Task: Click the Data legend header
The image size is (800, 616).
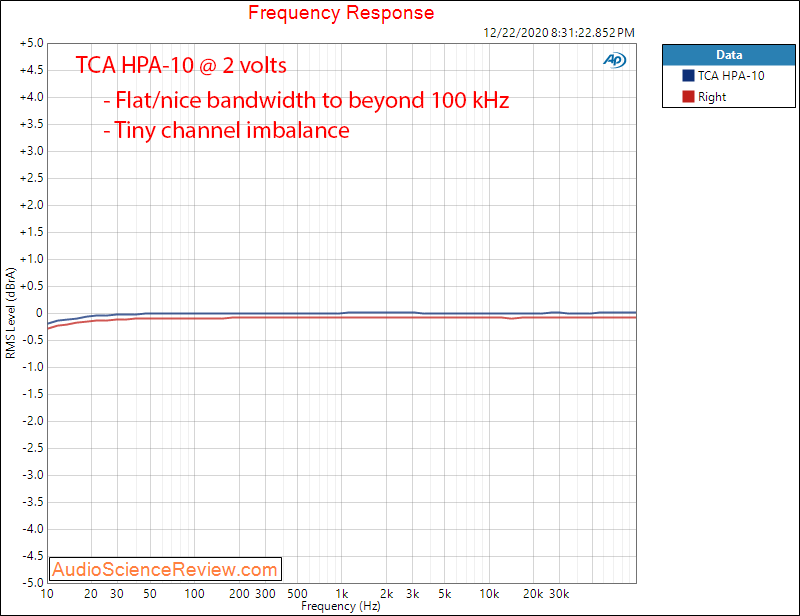Action: pyautogui.click(x=729, y=55)
